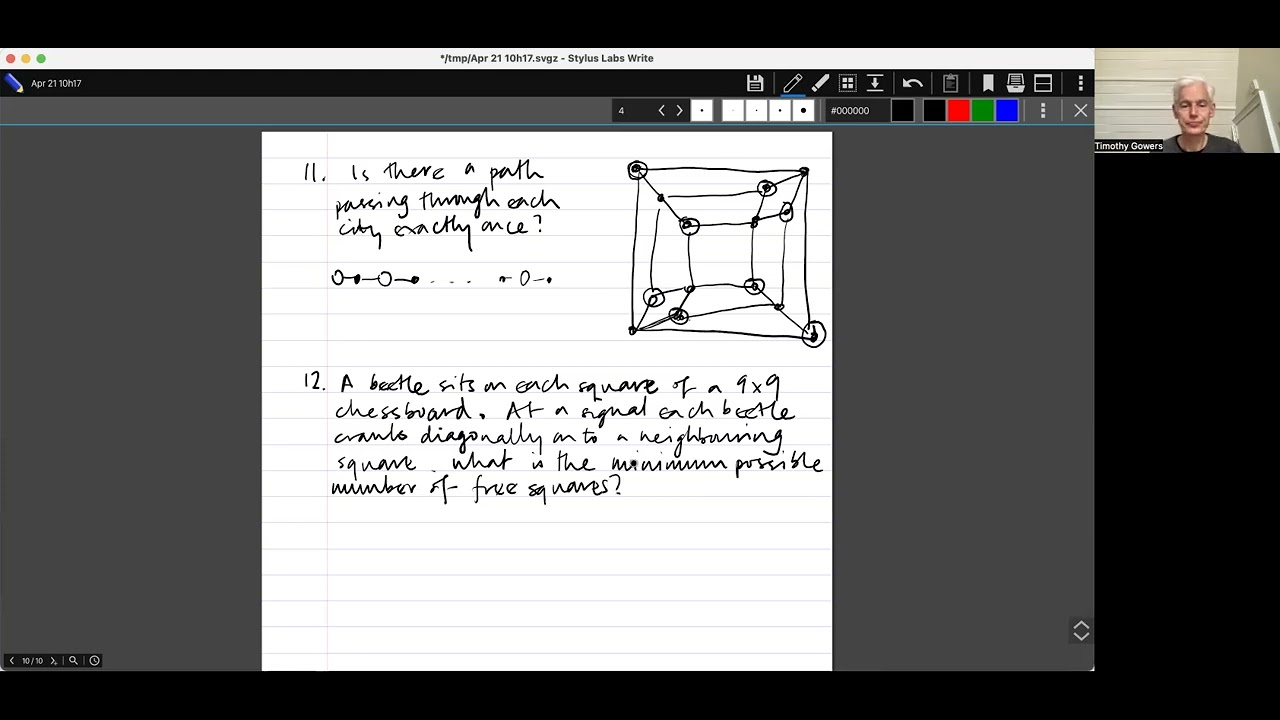Screen dimensions: 1280x720
Task: Toggle split view layout
Action: click(1043, 83)
